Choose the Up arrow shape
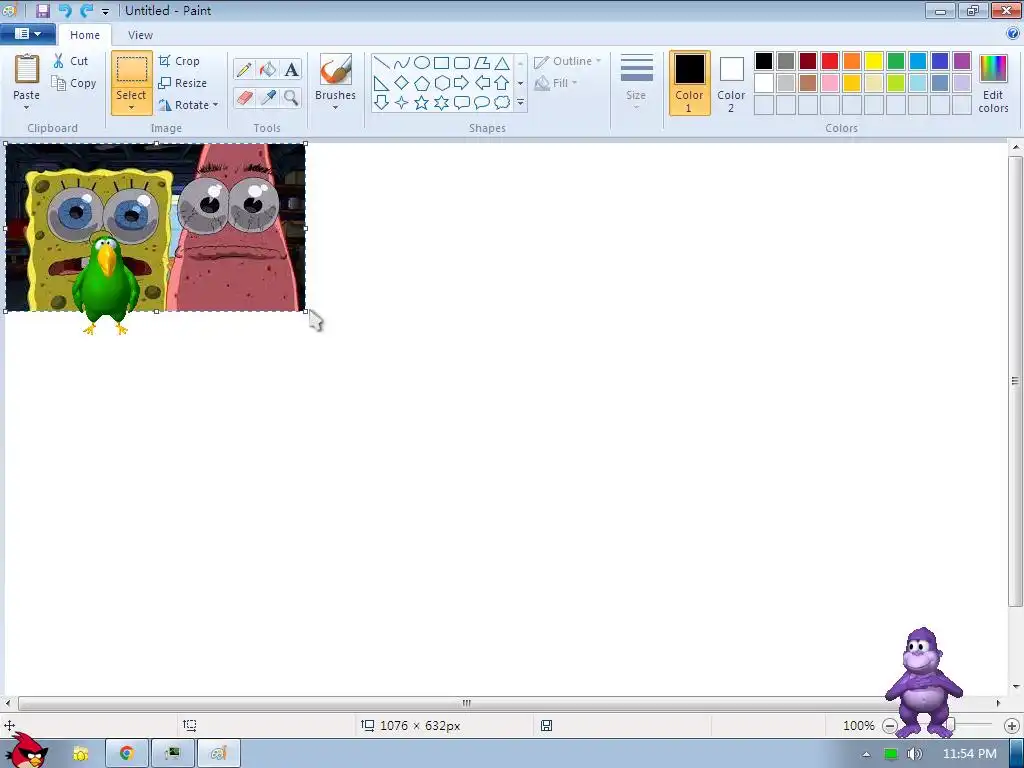 pos(502,83)
